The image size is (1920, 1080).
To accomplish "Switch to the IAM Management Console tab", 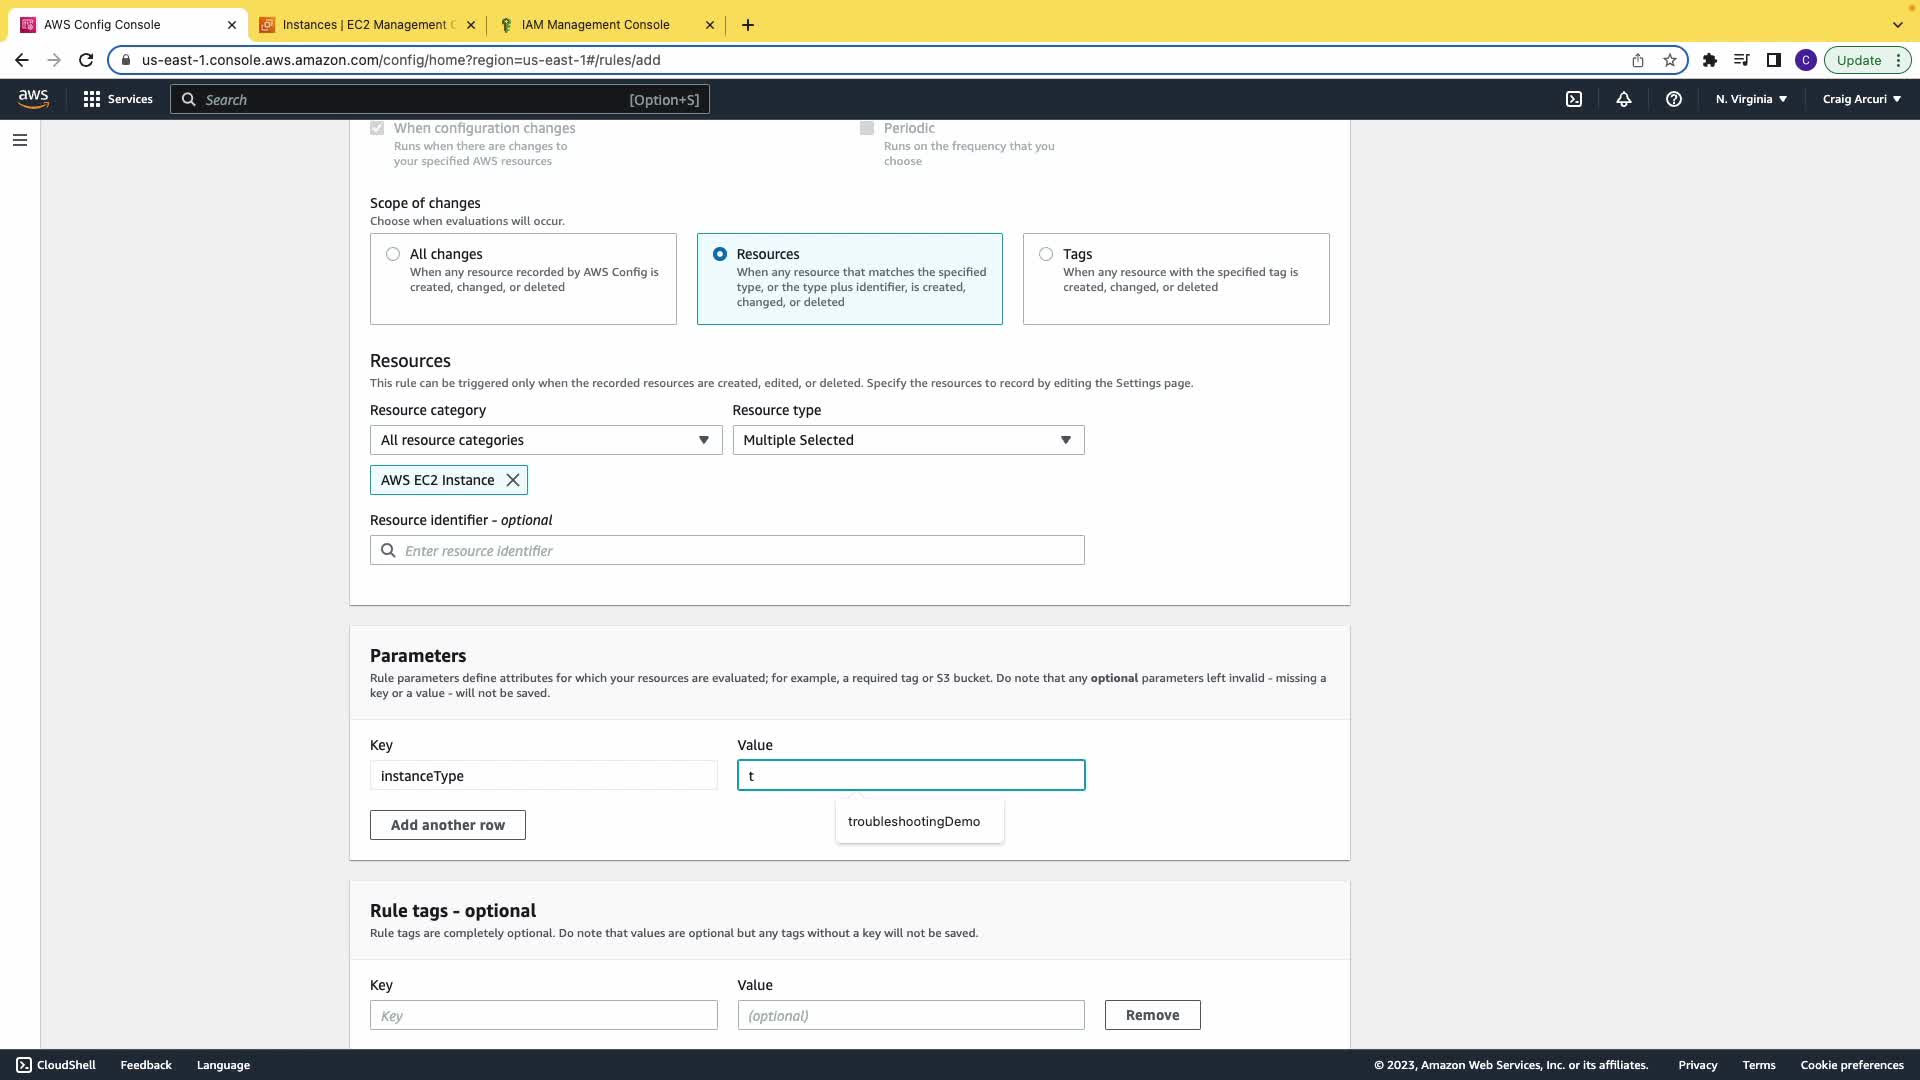I will tap(596, 25).
